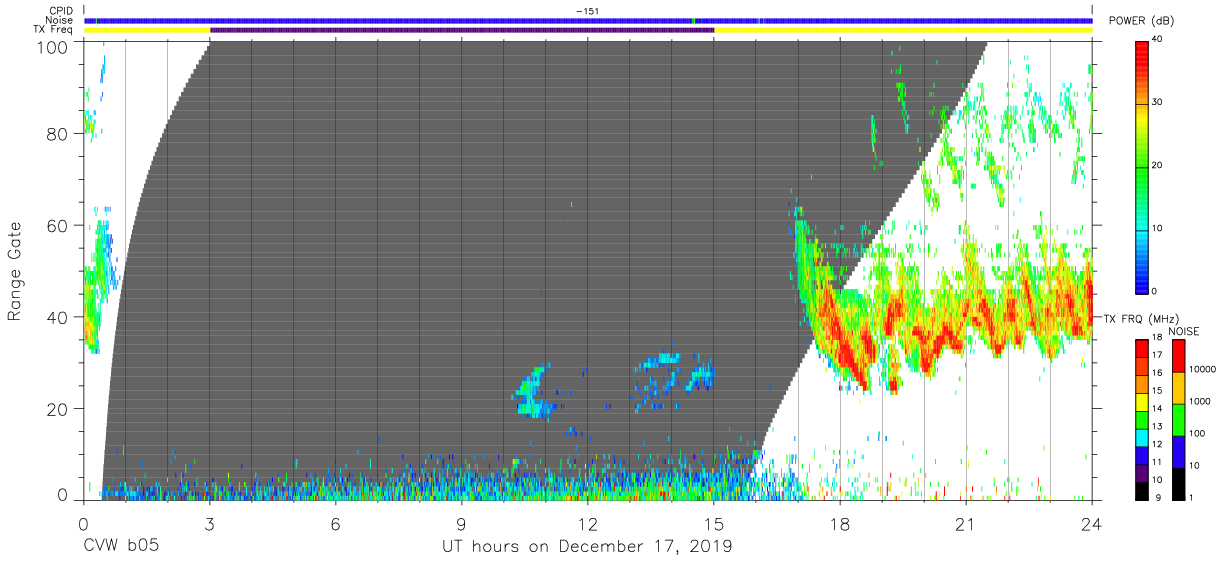This screenshot has width=1228, height=567.
Task: Click the '100' tick on the Range Gate axis
Action: [x=54, y=46]
